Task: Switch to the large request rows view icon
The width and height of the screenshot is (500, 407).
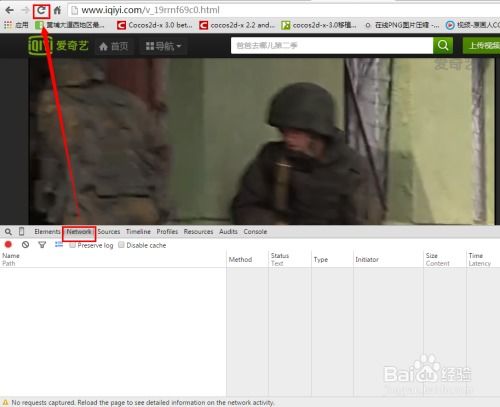Action: coord(59,245)
